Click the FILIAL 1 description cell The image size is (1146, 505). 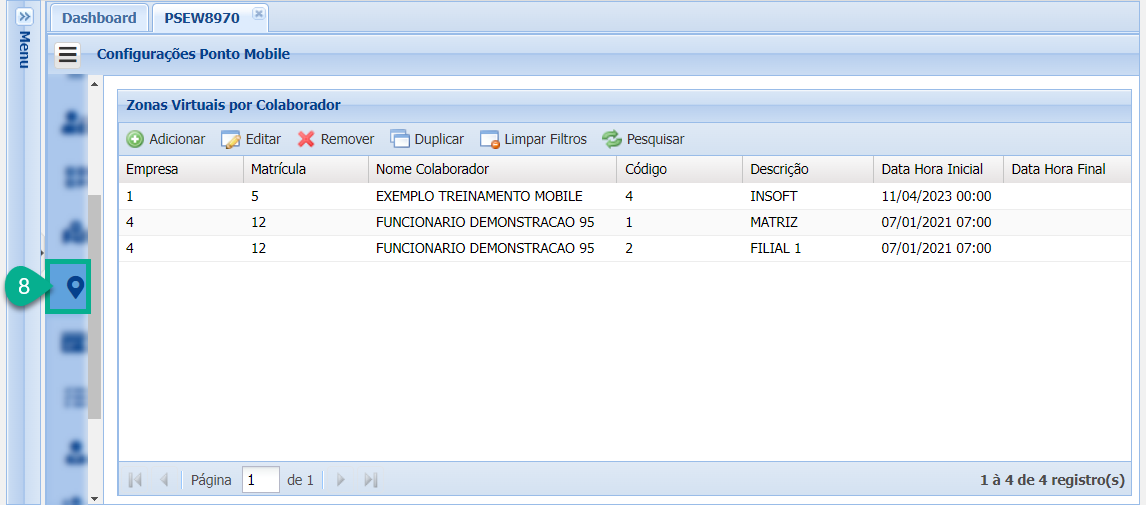coord(808,248)
